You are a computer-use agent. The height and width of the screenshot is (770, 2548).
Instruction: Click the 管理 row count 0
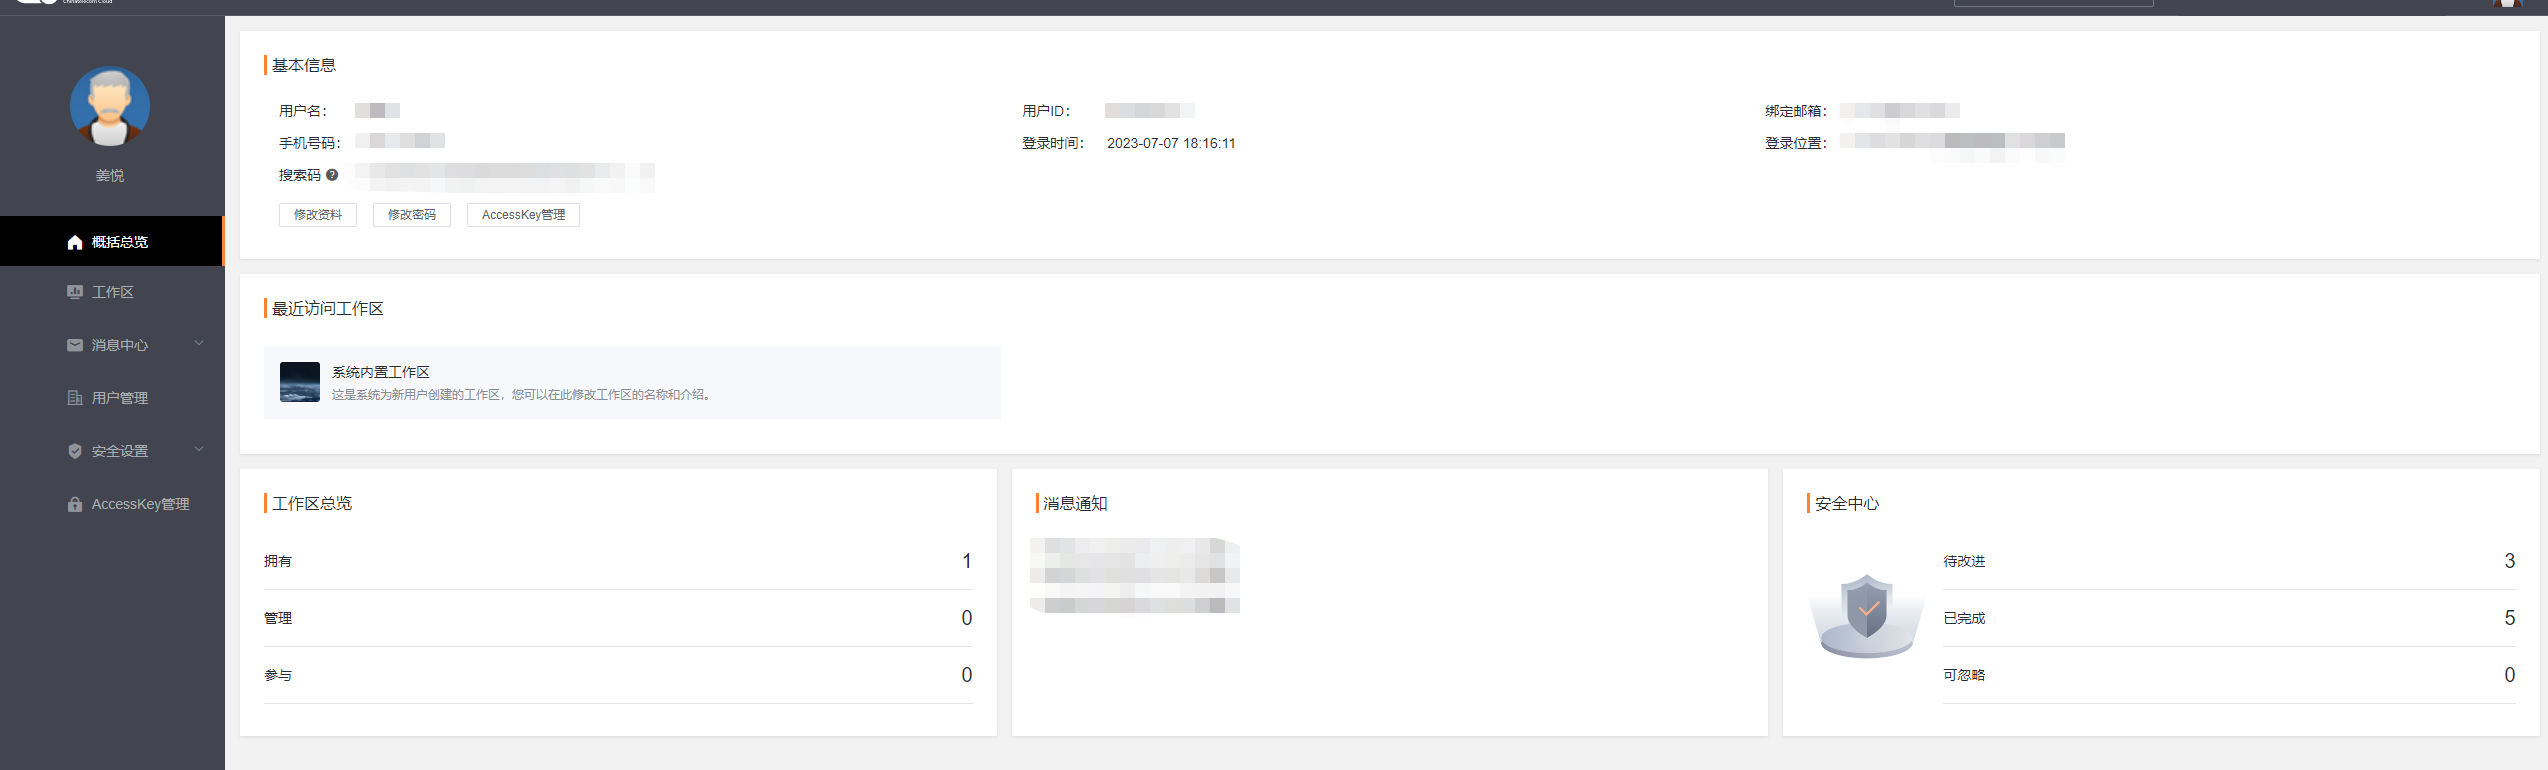[x=967, y=618]
